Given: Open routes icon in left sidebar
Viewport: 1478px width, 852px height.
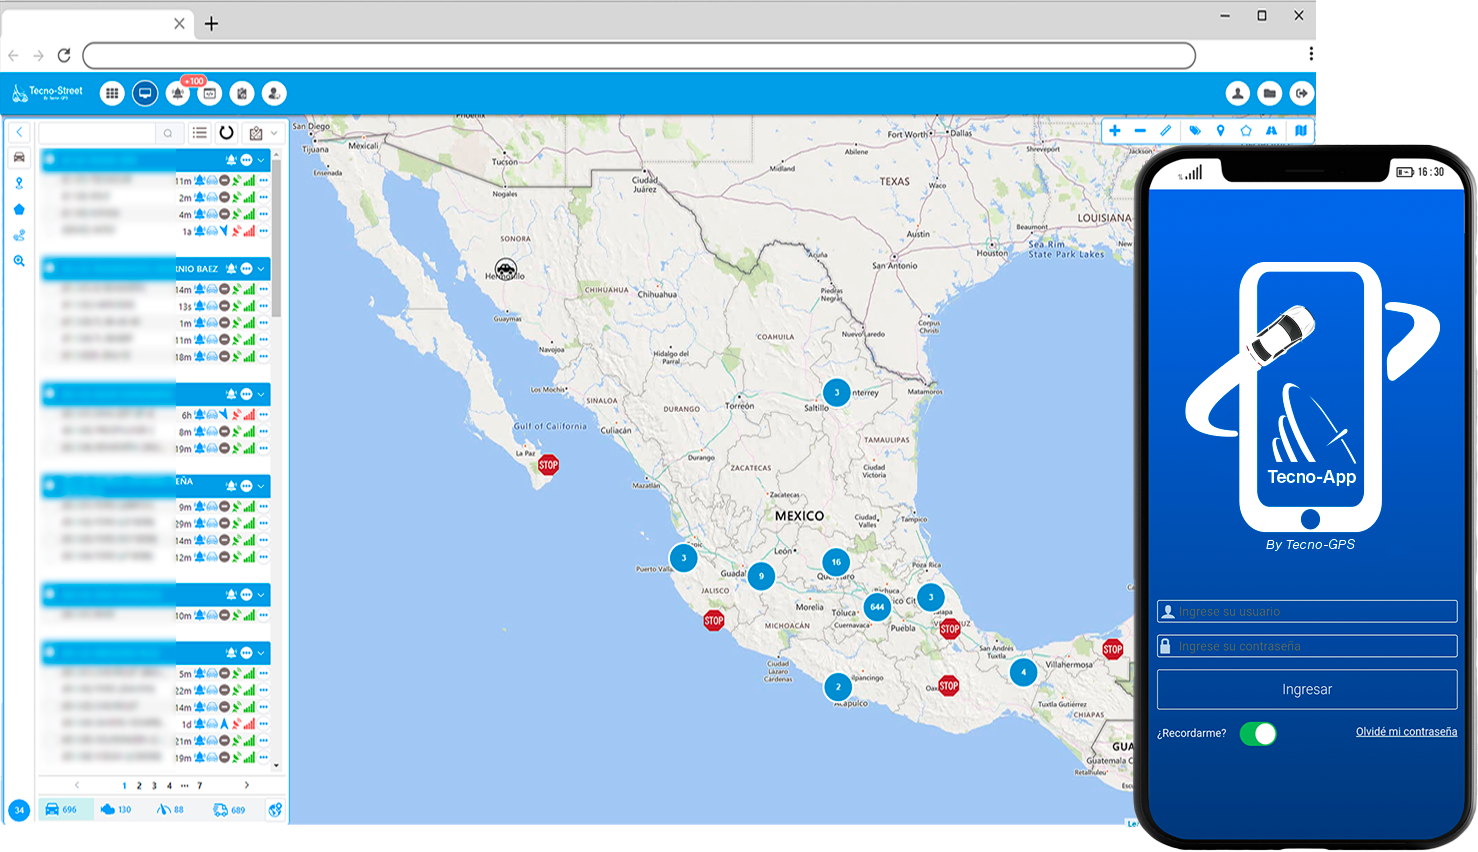Looking at the screenshot, I should 19,235.
